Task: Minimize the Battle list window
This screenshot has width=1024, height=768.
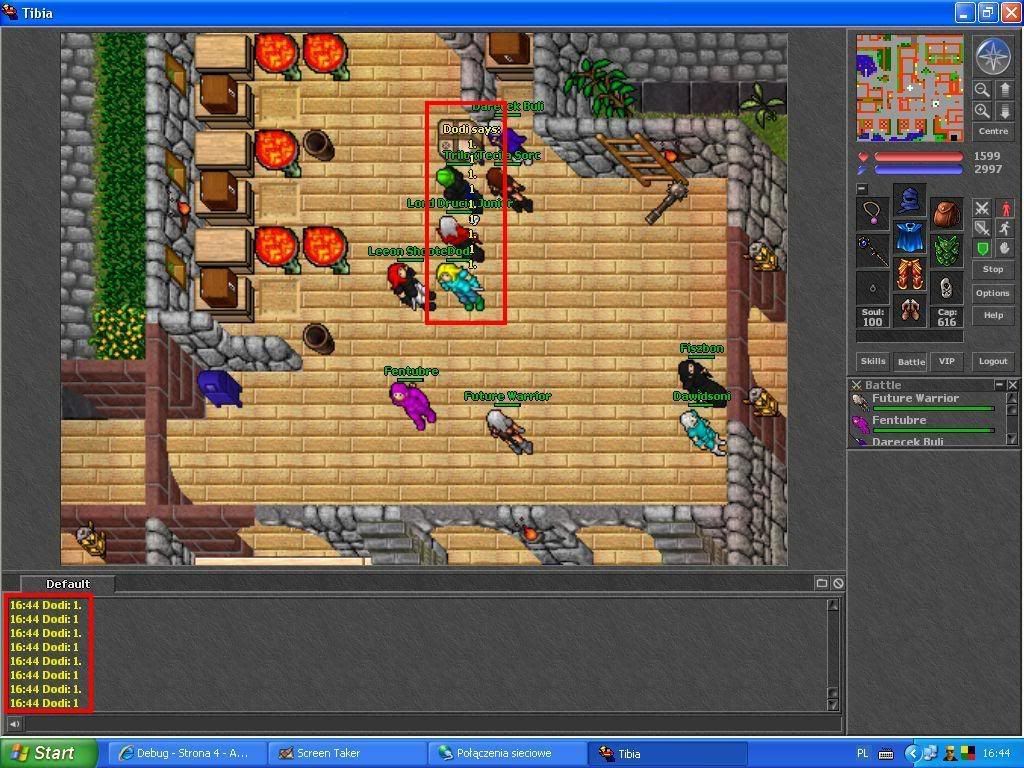Action: pos(999,385)
